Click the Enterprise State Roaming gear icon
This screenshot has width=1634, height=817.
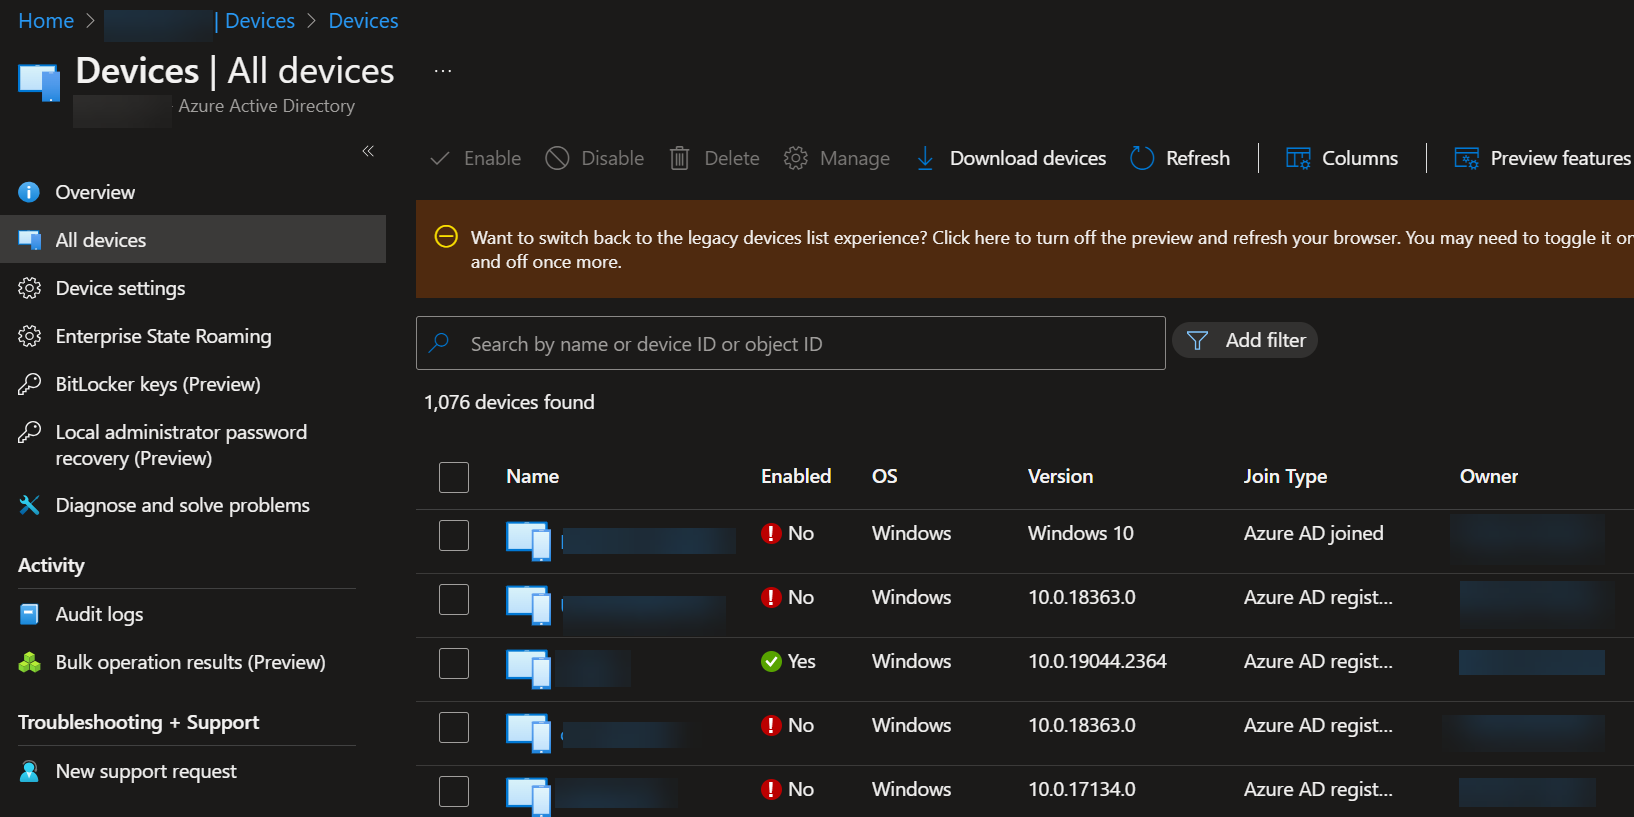pos(29,336)
